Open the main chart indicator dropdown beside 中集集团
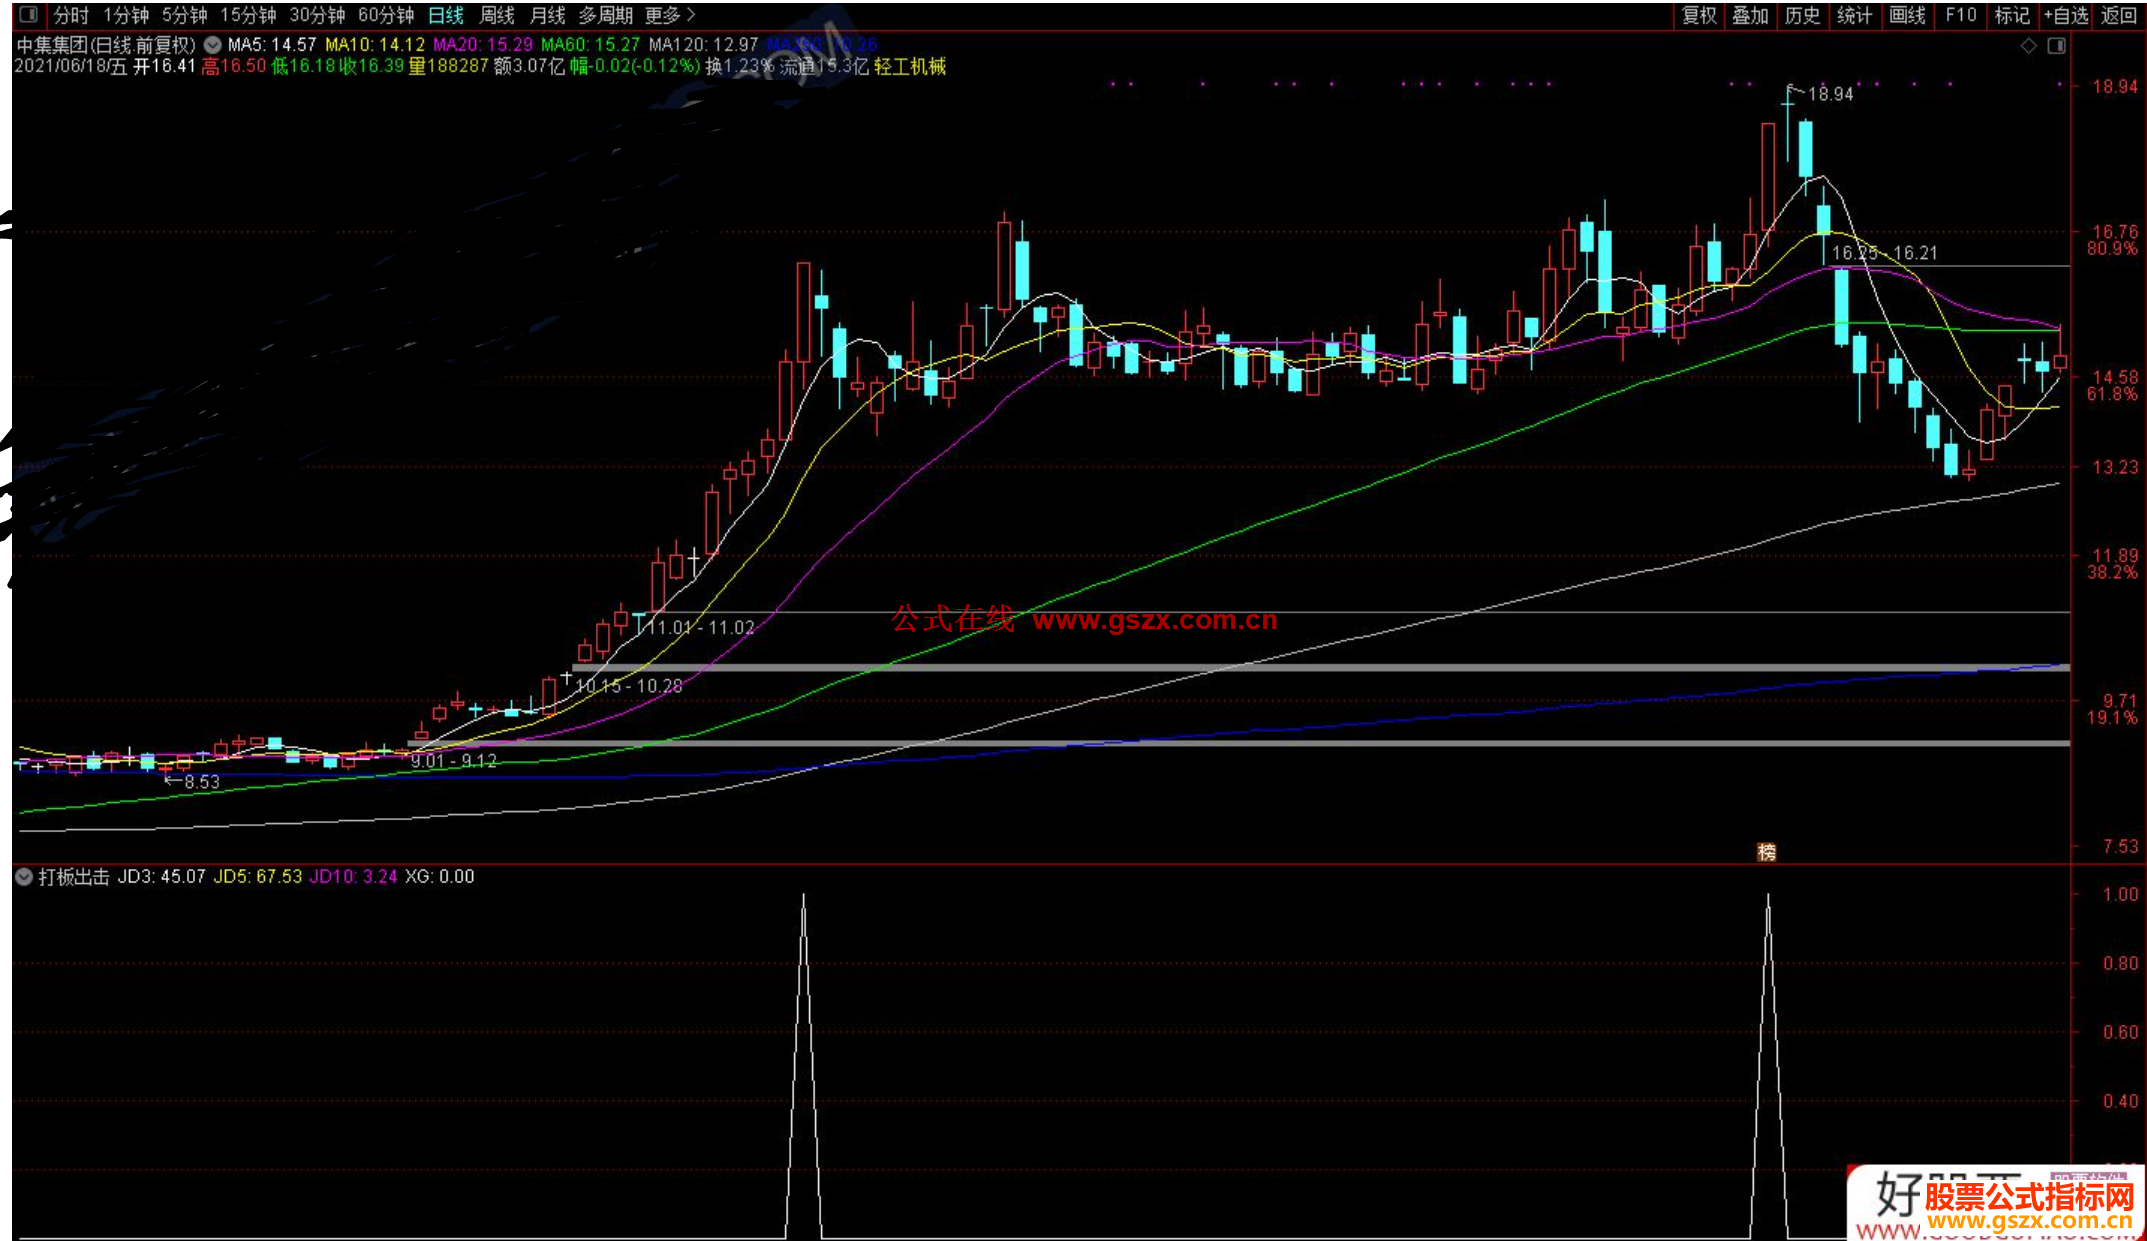Image resolution: width=2147 pixels, height=1241 pixels. pos(212,45)
